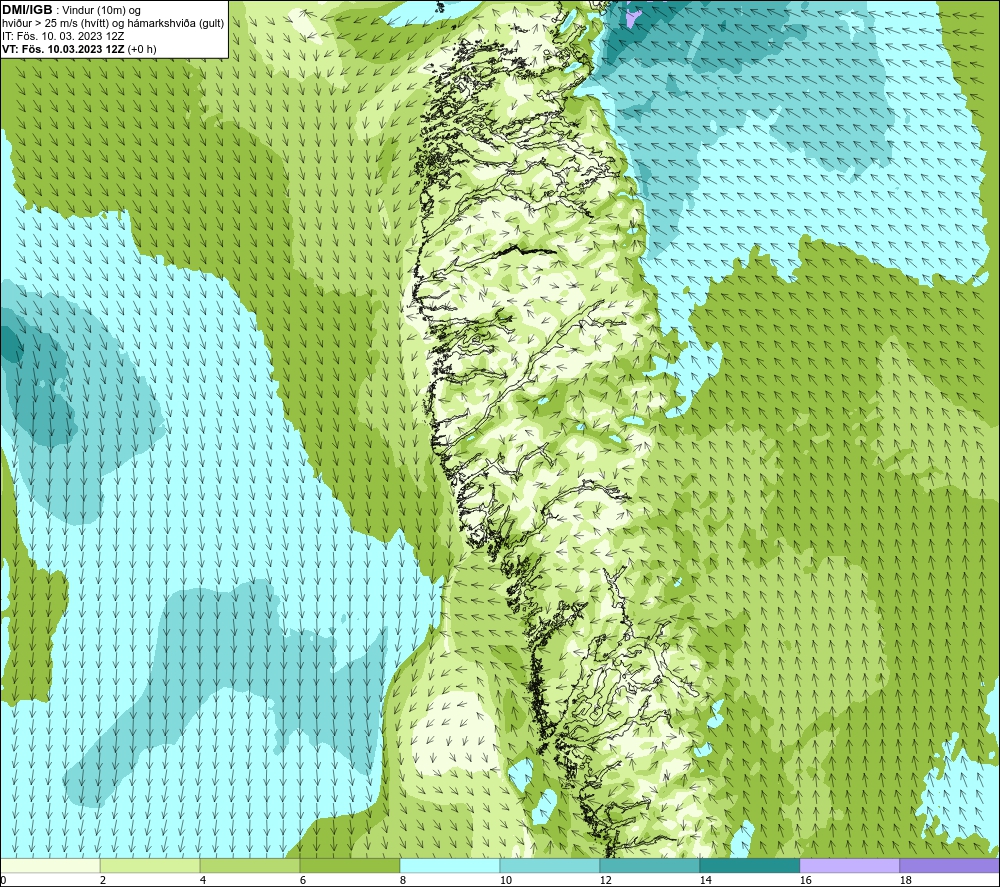Viewport: 1000px width, 887px height.
Task: Click the DMI/IGB title text
Action: (27, 10)
